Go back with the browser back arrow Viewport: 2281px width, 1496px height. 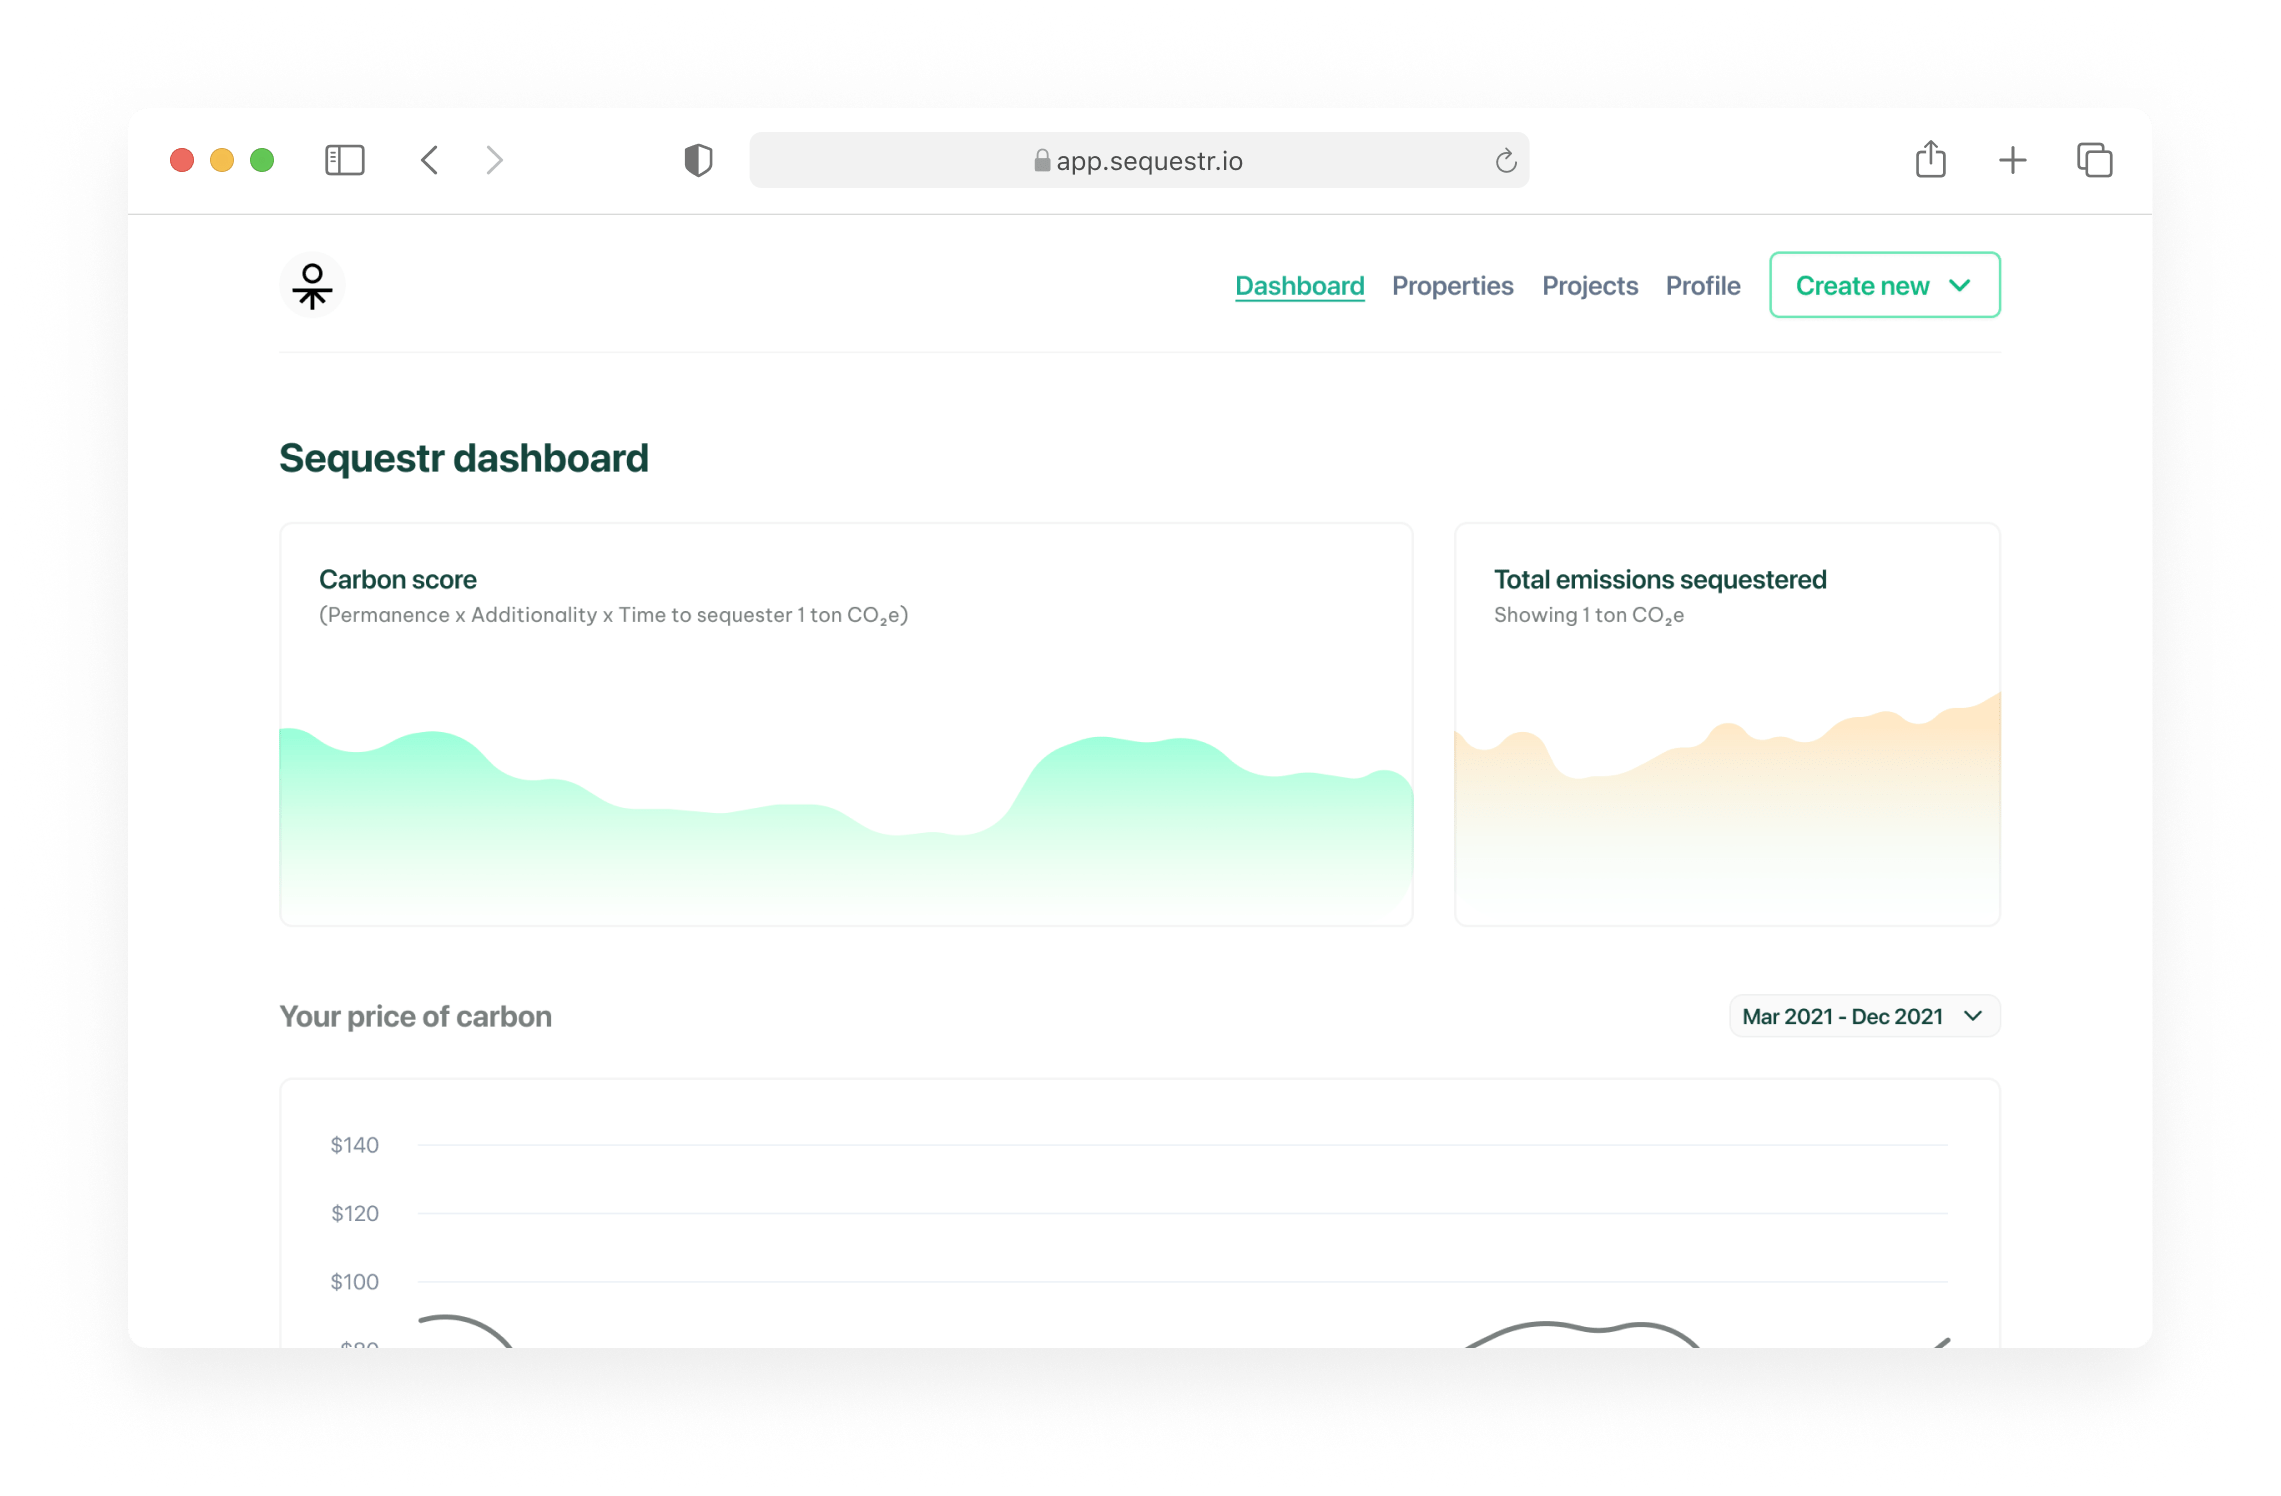[x=429, y=160]
